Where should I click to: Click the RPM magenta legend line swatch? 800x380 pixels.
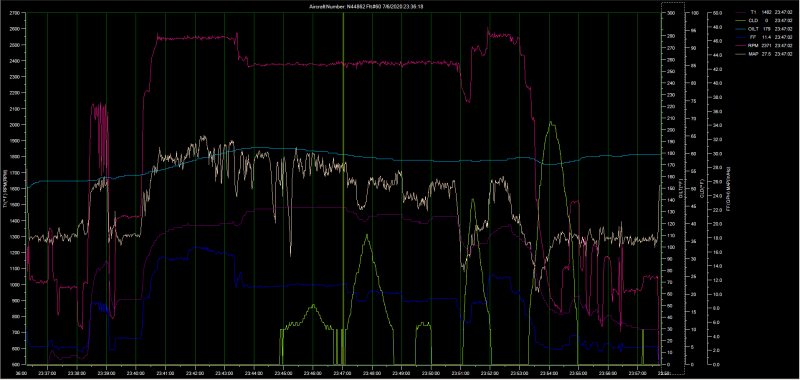point(740,45)
